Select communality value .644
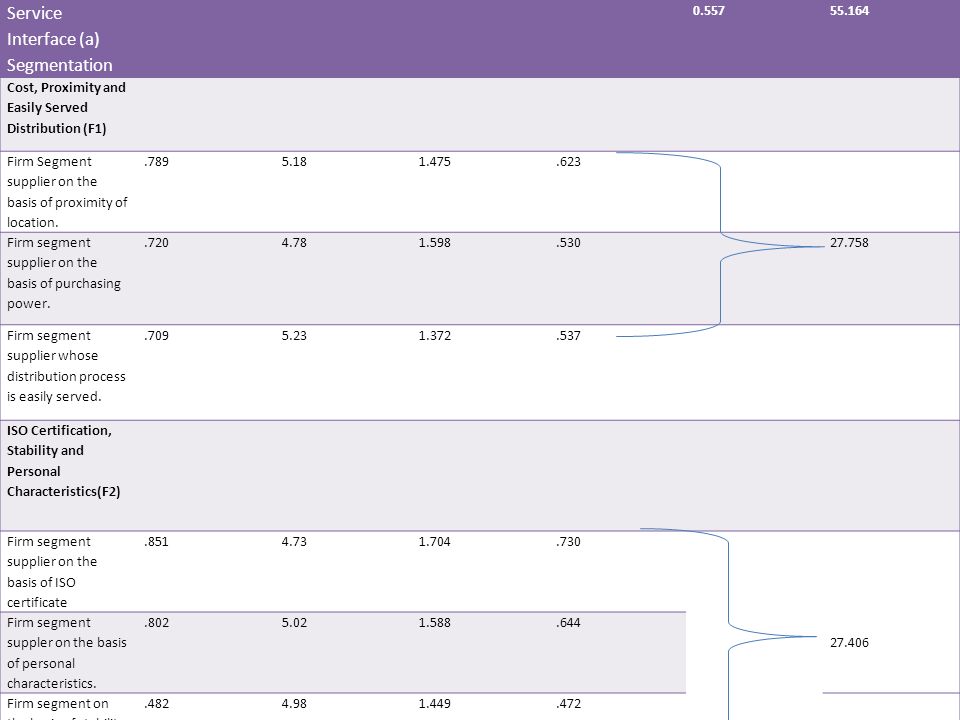960x720 pixels. [569, 623]
